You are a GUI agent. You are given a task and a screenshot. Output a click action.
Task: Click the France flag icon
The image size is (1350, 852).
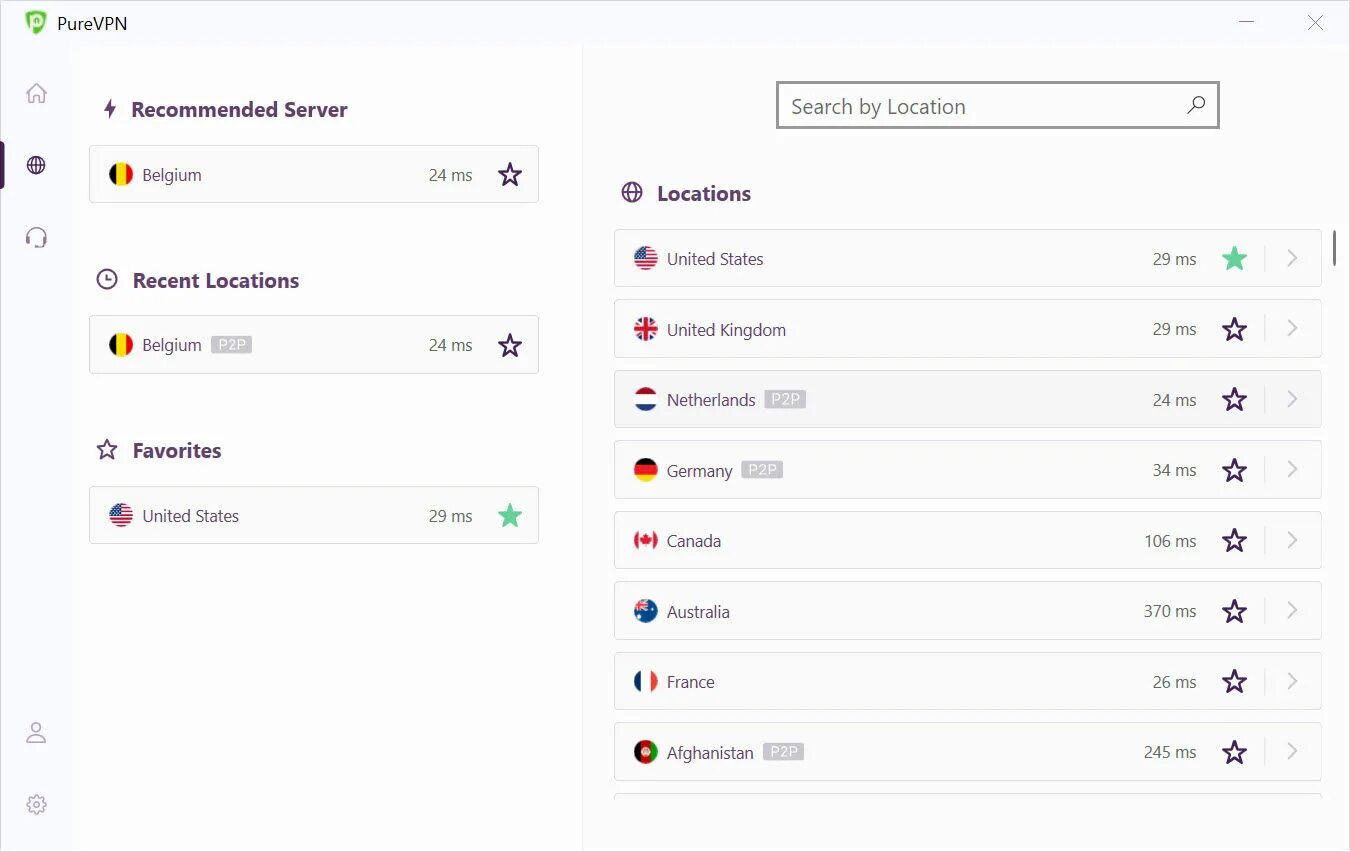pyautogui.click(x=646, y=681)
